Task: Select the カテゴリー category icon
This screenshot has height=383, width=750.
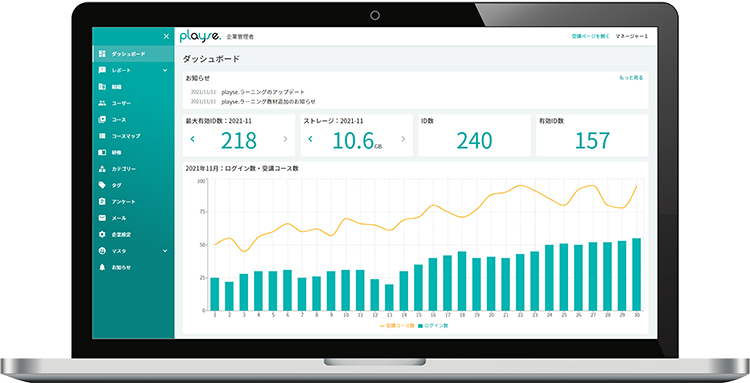Action: [x=102, y=169]
